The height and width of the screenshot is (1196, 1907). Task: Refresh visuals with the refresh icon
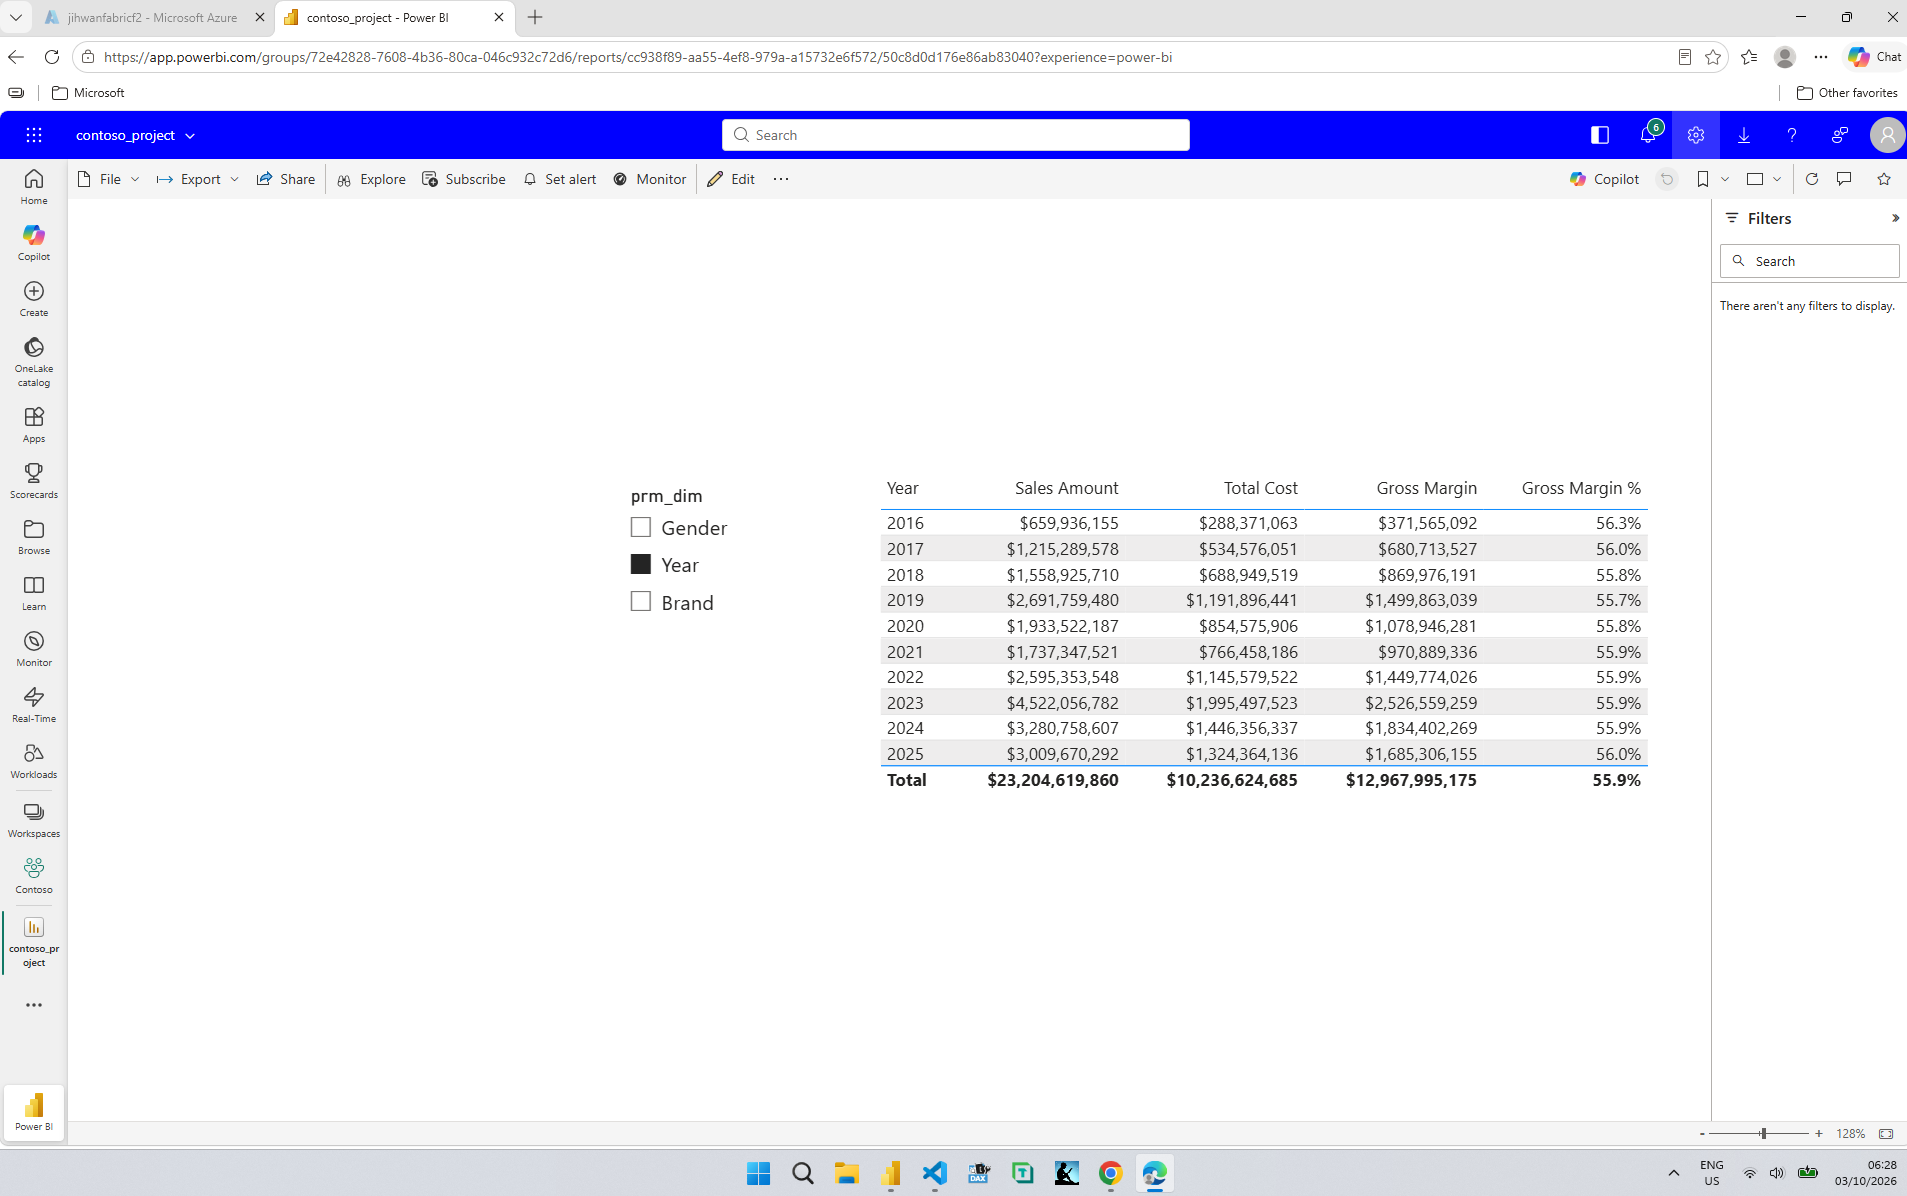click(1811, 179)
